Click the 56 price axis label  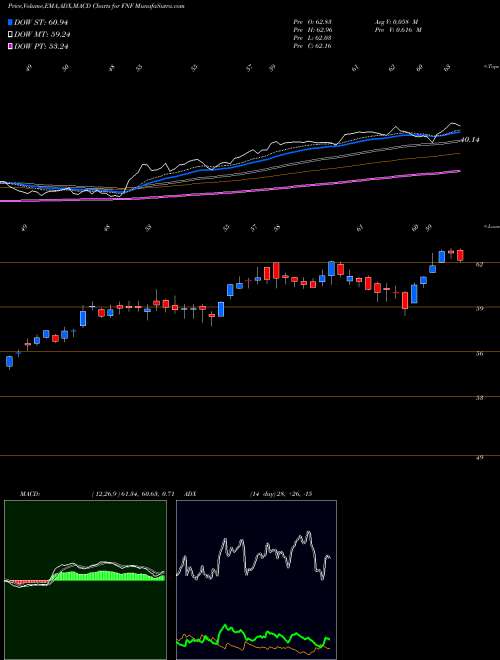(x=481, y=354)
